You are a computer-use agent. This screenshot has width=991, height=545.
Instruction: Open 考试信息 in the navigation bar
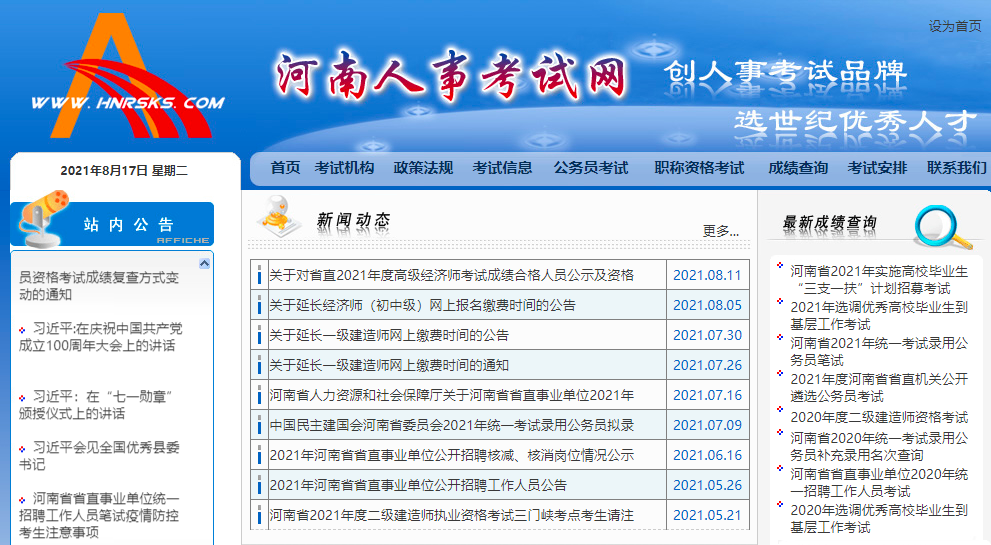502,168
